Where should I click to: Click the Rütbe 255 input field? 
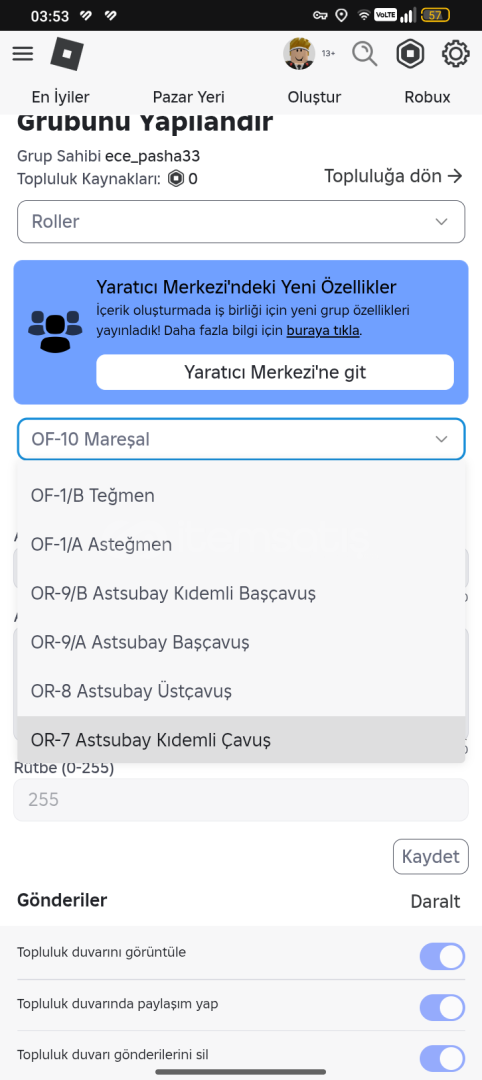[x=241, y=800]
